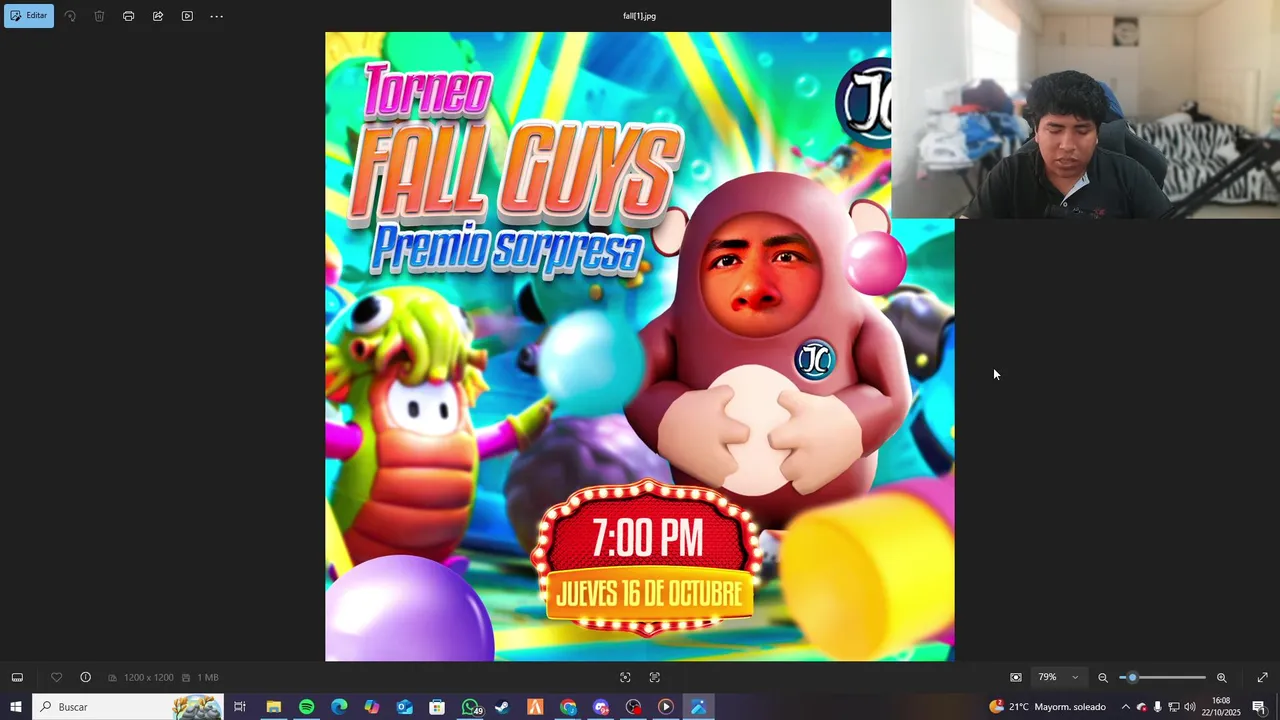Open the weather widget showing 21°C

coord(1047,707)
